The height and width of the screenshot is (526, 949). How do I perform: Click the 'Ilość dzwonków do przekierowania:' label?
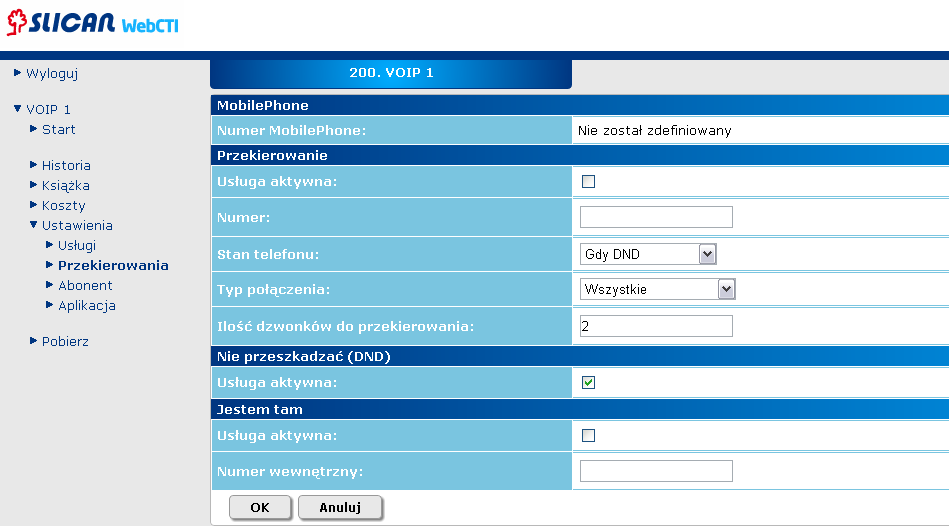pos(346,326)
